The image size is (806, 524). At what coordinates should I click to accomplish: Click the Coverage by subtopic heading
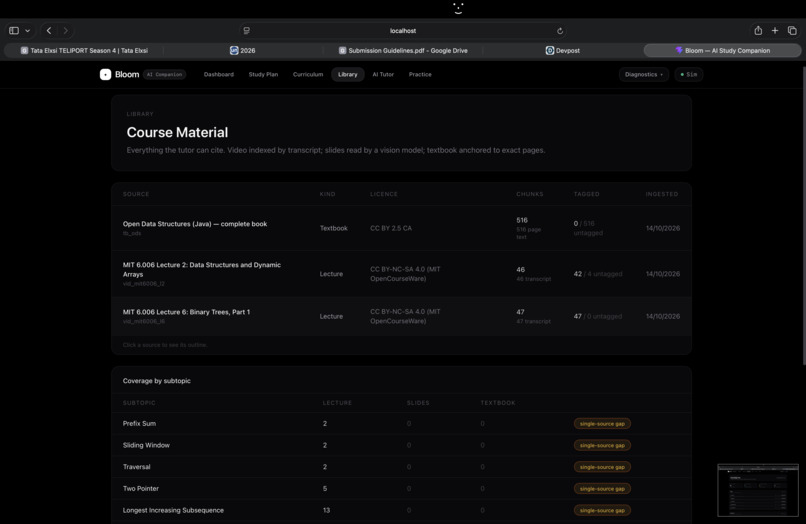[x=156, y=381]
